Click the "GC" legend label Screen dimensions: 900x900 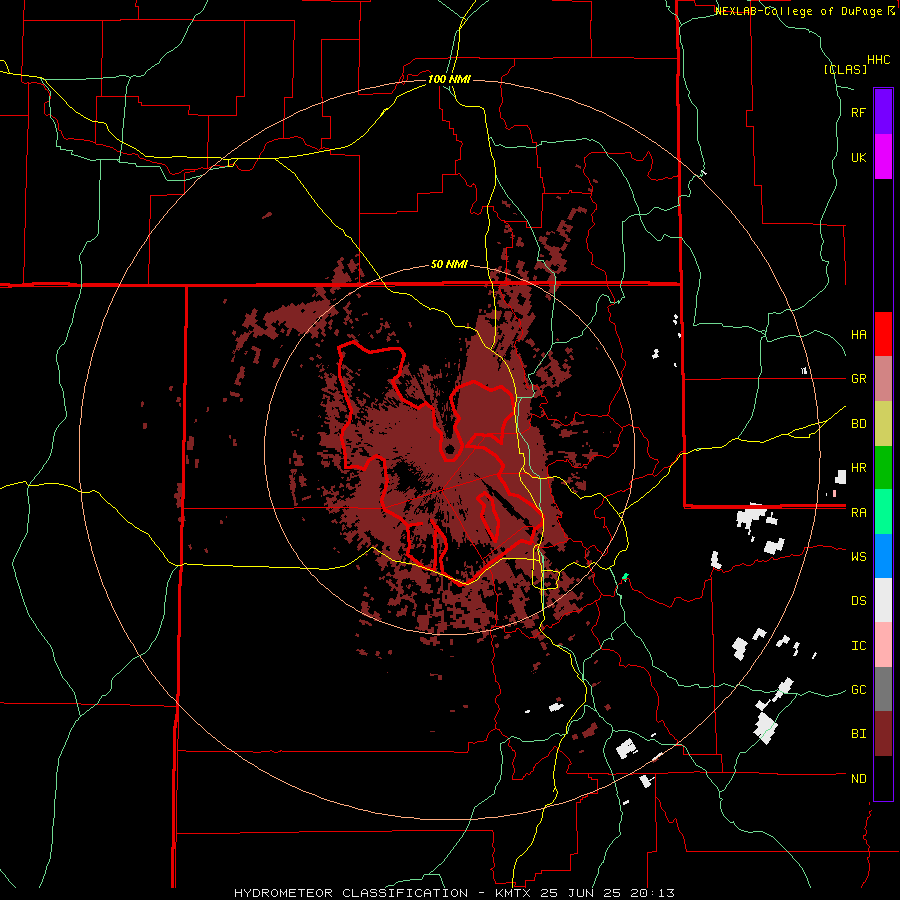click(x=859, y=690)
